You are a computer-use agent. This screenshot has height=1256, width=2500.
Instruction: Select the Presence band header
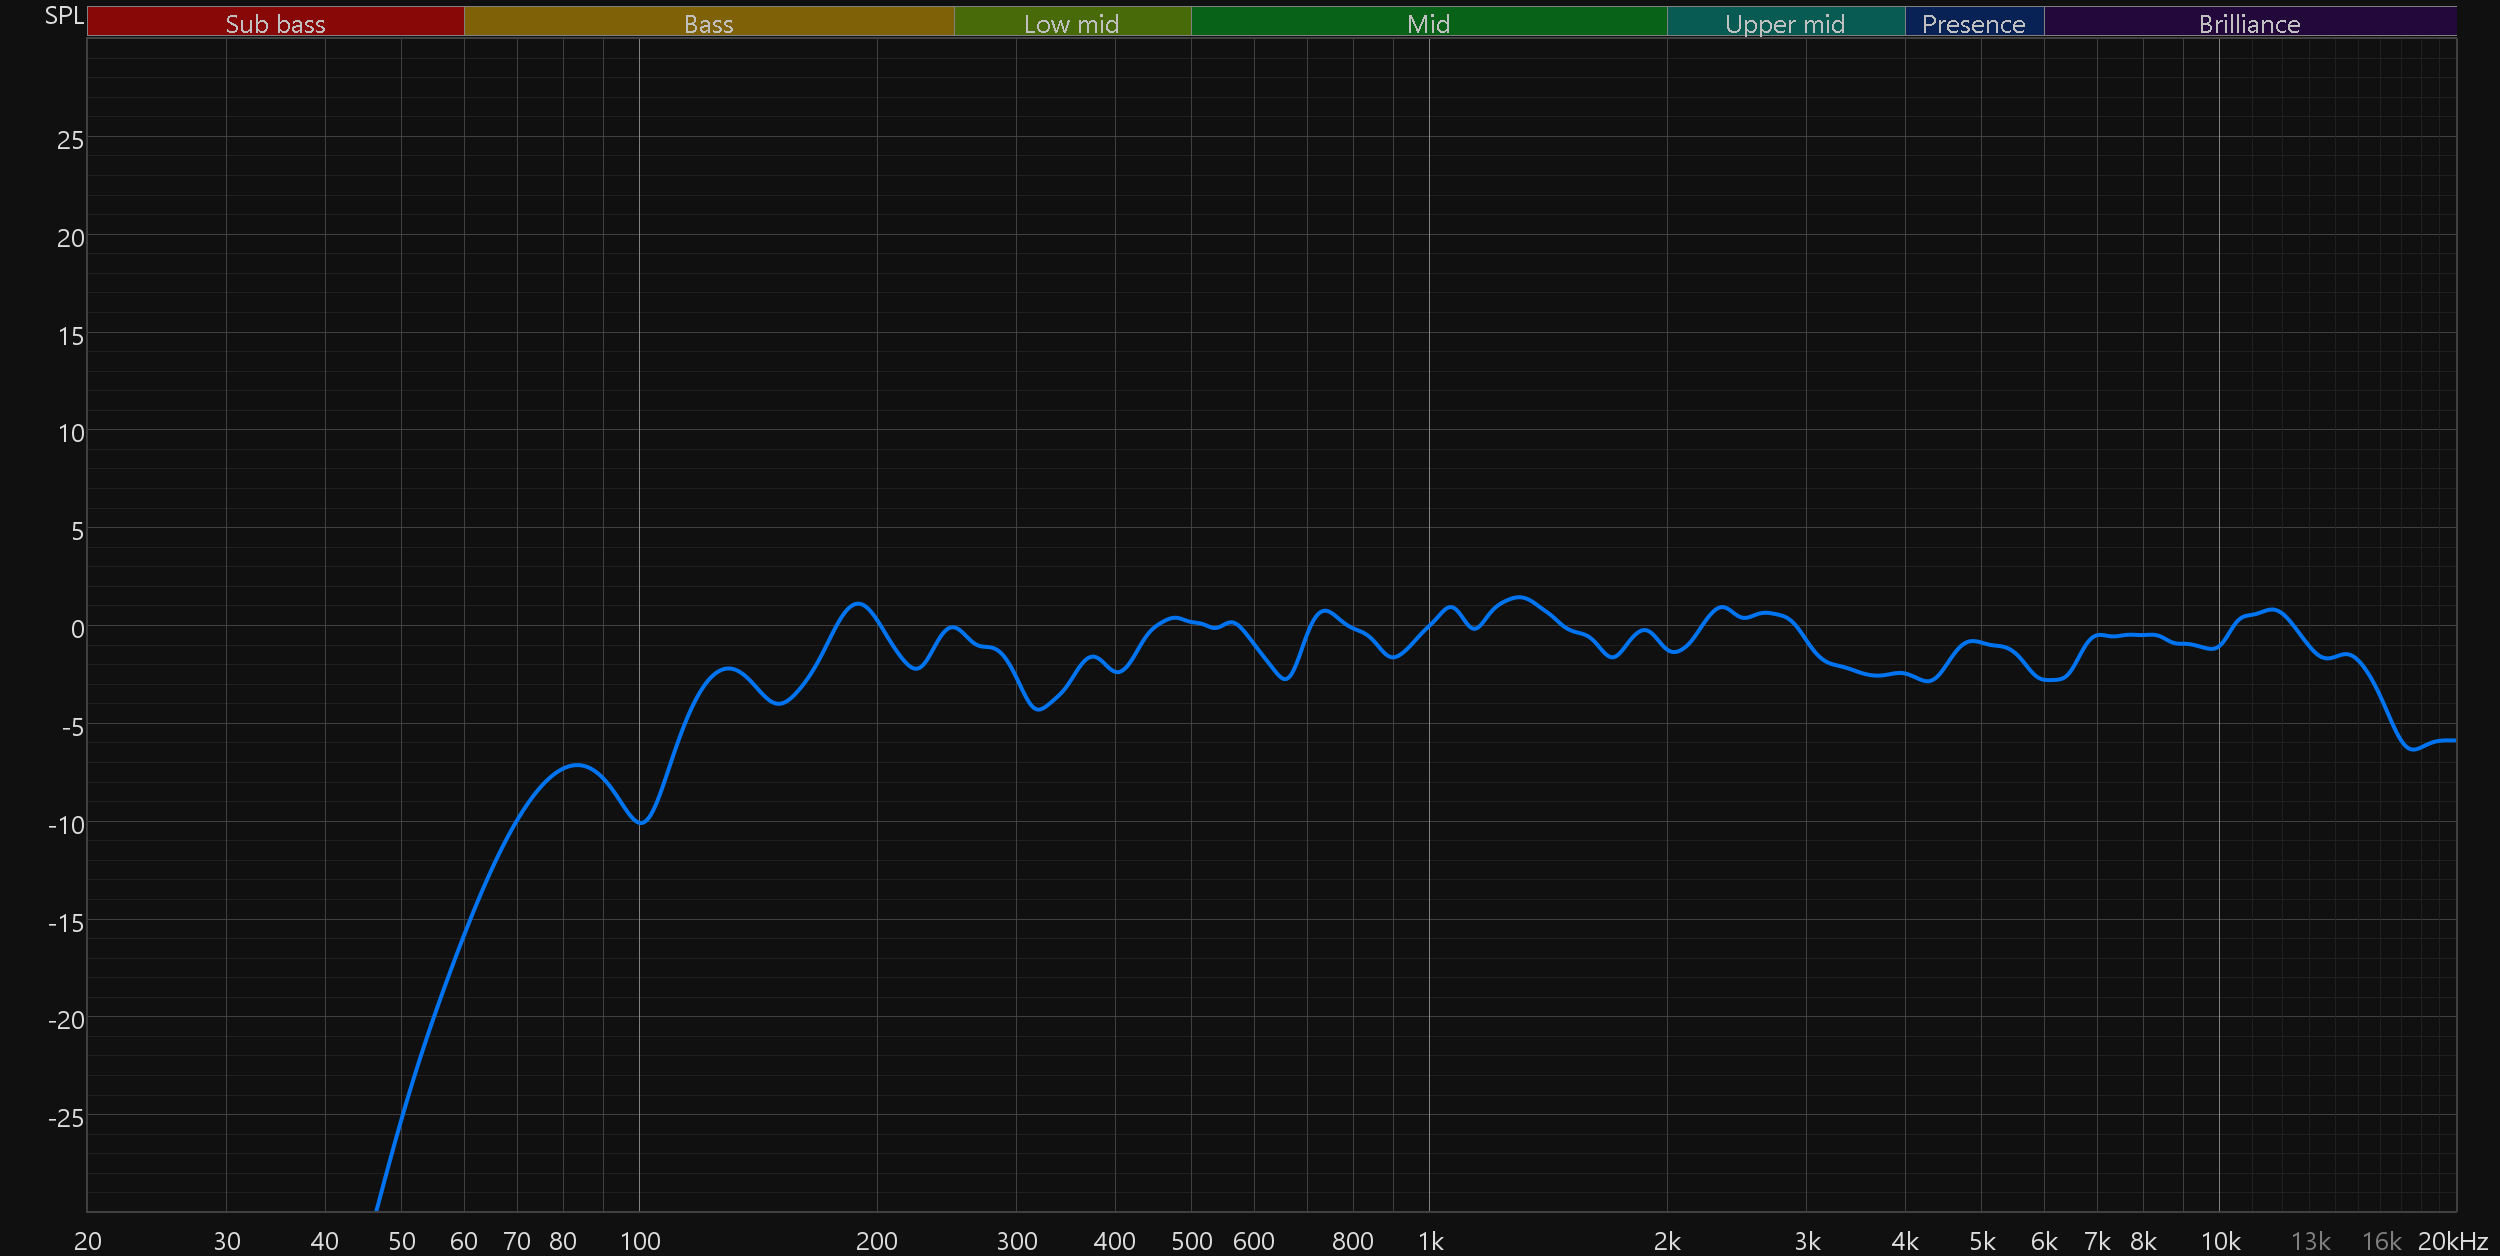[x=1973, y=23]
